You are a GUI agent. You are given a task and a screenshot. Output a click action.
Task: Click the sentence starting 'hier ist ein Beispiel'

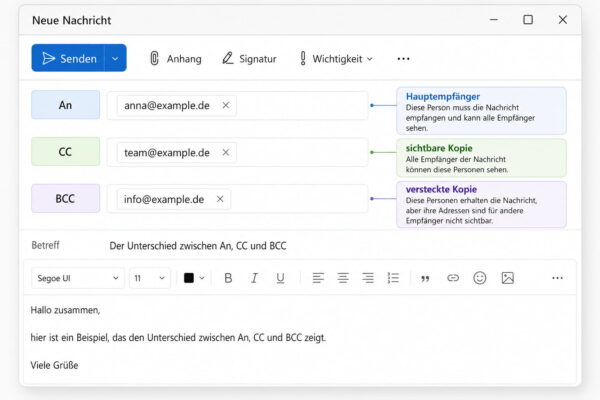coord(178,338)
